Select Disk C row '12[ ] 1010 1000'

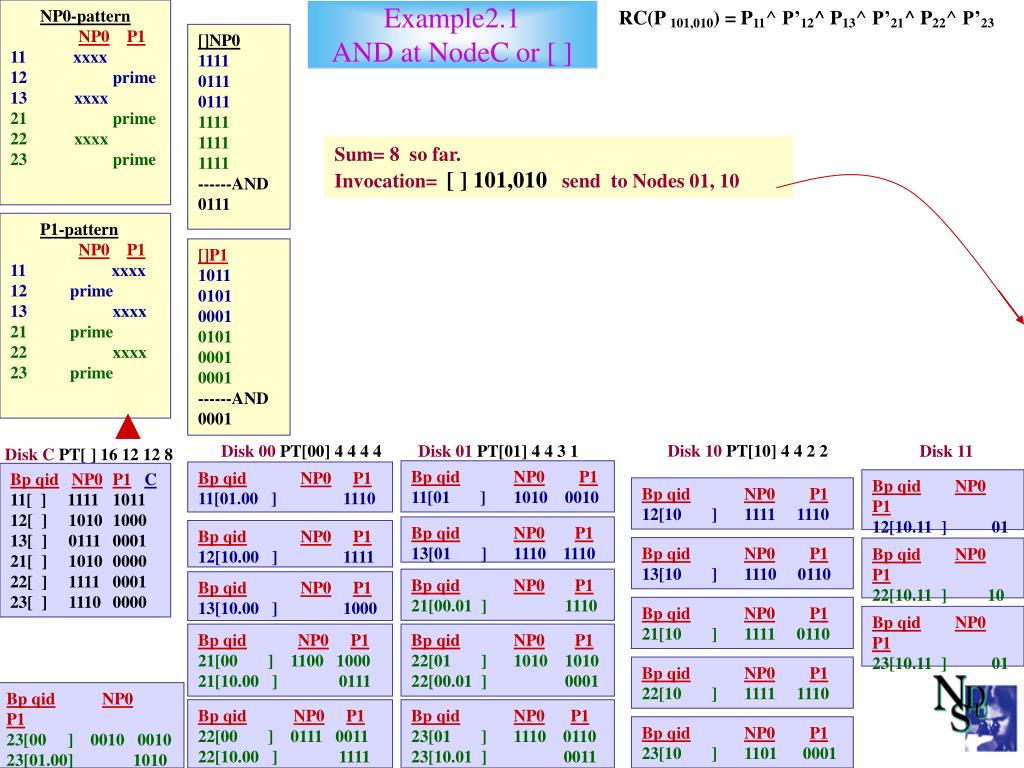point(78,520)
